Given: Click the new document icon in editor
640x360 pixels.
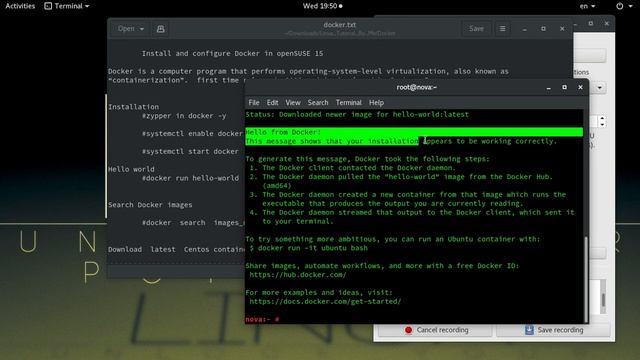Looking at the screenshot, I should coord(160,29).
